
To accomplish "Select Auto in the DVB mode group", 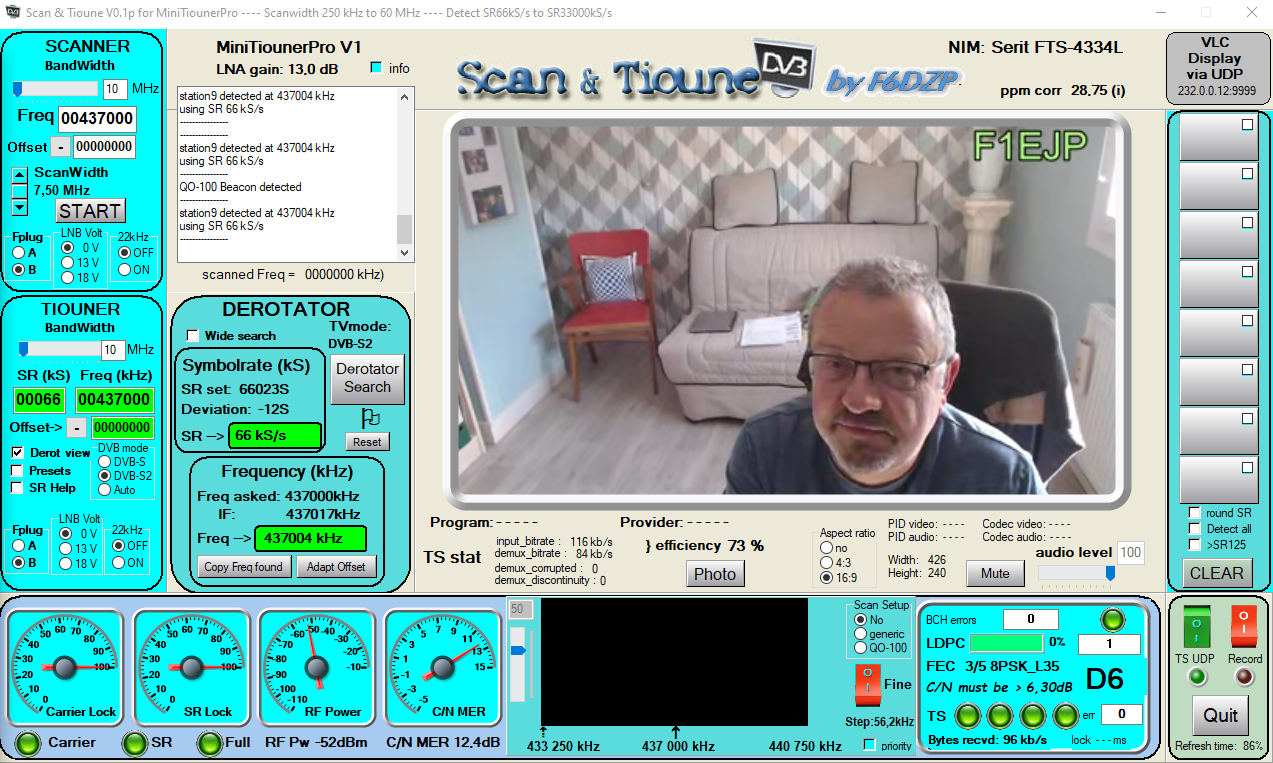I will pyautogui.click(x=105, y=490).
